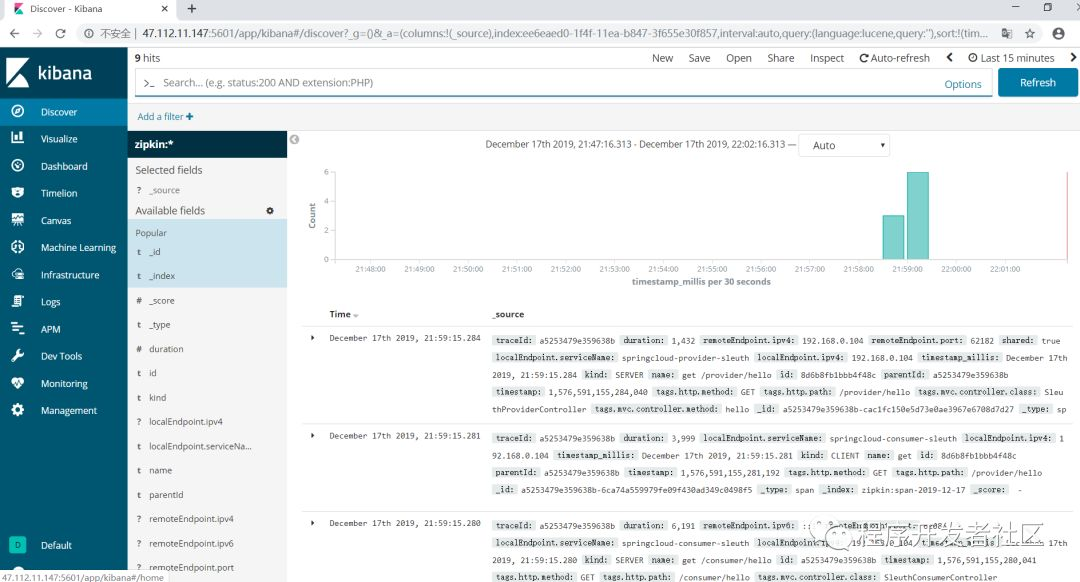Image resolution: width=1080 pixels, height=582 pixels.
Task: Click the Add a filter link
Action: [165, 116]
